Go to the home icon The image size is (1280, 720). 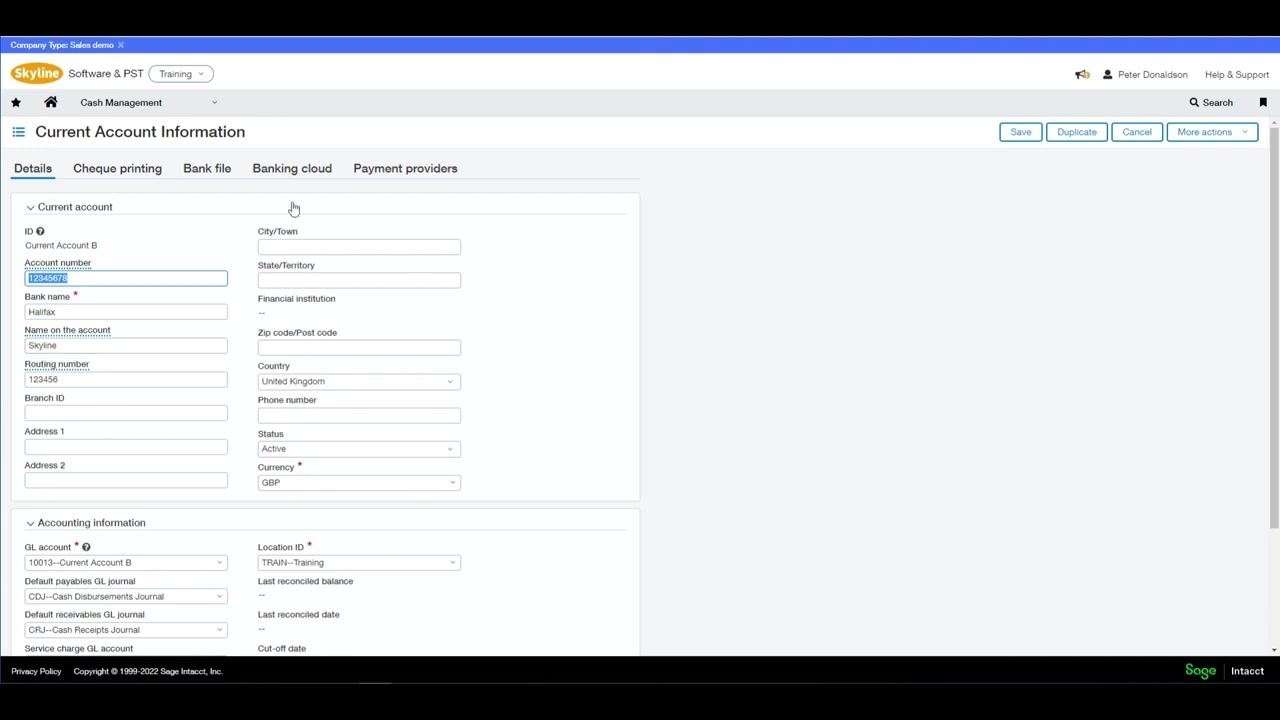coord(51,102)
